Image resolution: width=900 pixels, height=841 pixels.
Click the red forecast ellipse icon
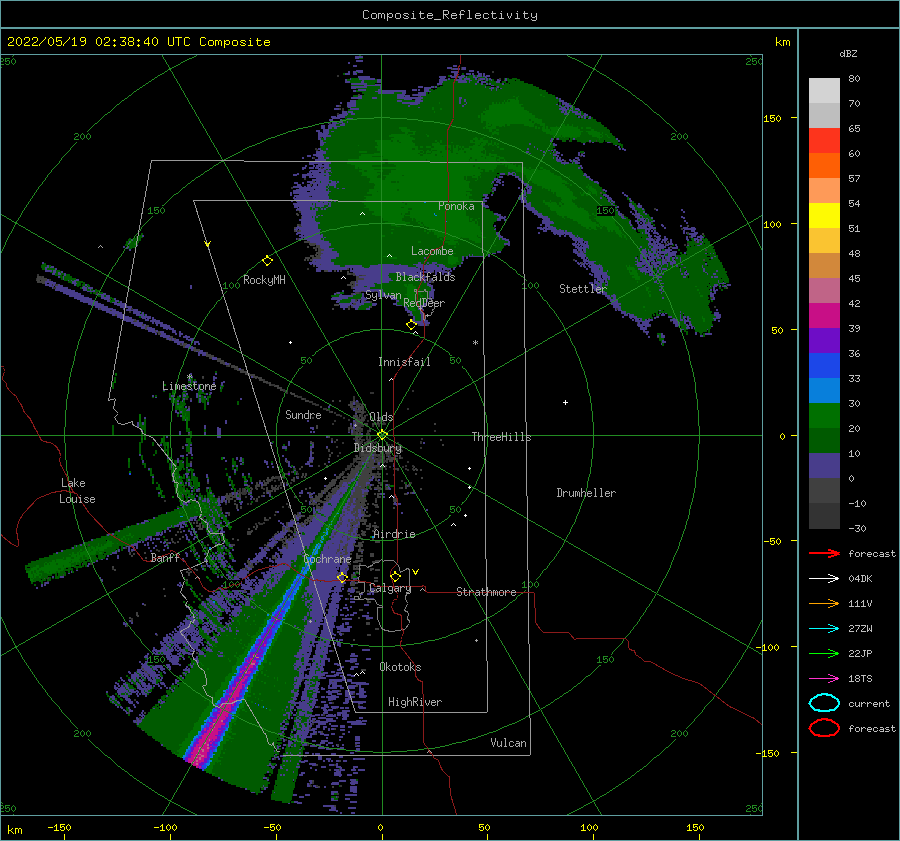pyautogui.click(x=824, y=728)
